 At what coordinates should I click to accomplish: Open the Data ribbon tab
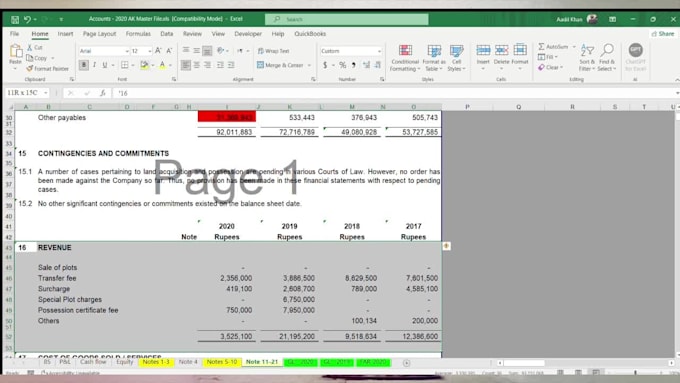coord(167,33)
